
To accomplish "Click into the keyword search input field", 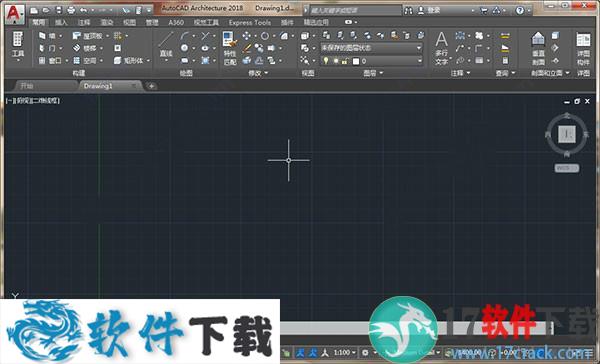I will [355, 10].
